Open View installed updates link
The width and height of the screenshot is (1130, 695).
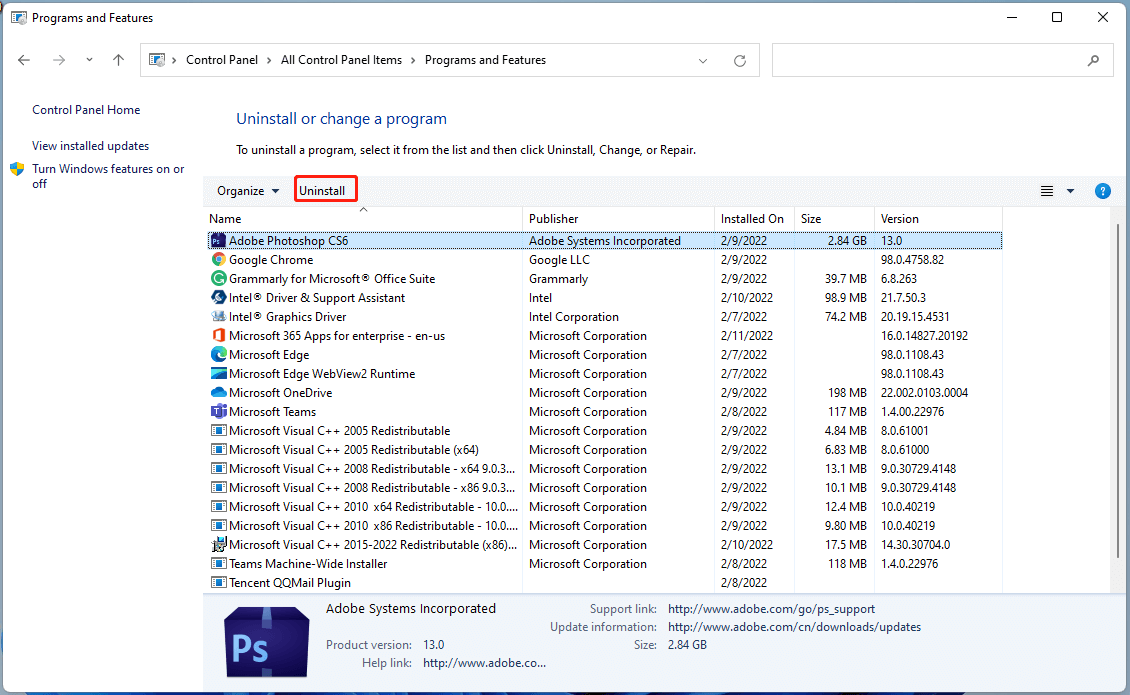point(90,146)
